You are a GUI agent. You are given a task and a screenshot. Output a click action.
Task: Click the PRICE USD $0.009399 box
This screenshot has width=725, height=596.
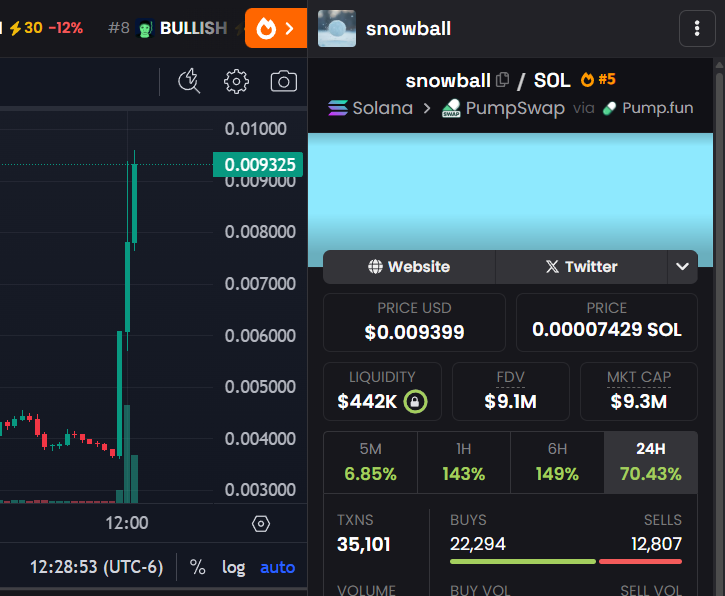414,322
